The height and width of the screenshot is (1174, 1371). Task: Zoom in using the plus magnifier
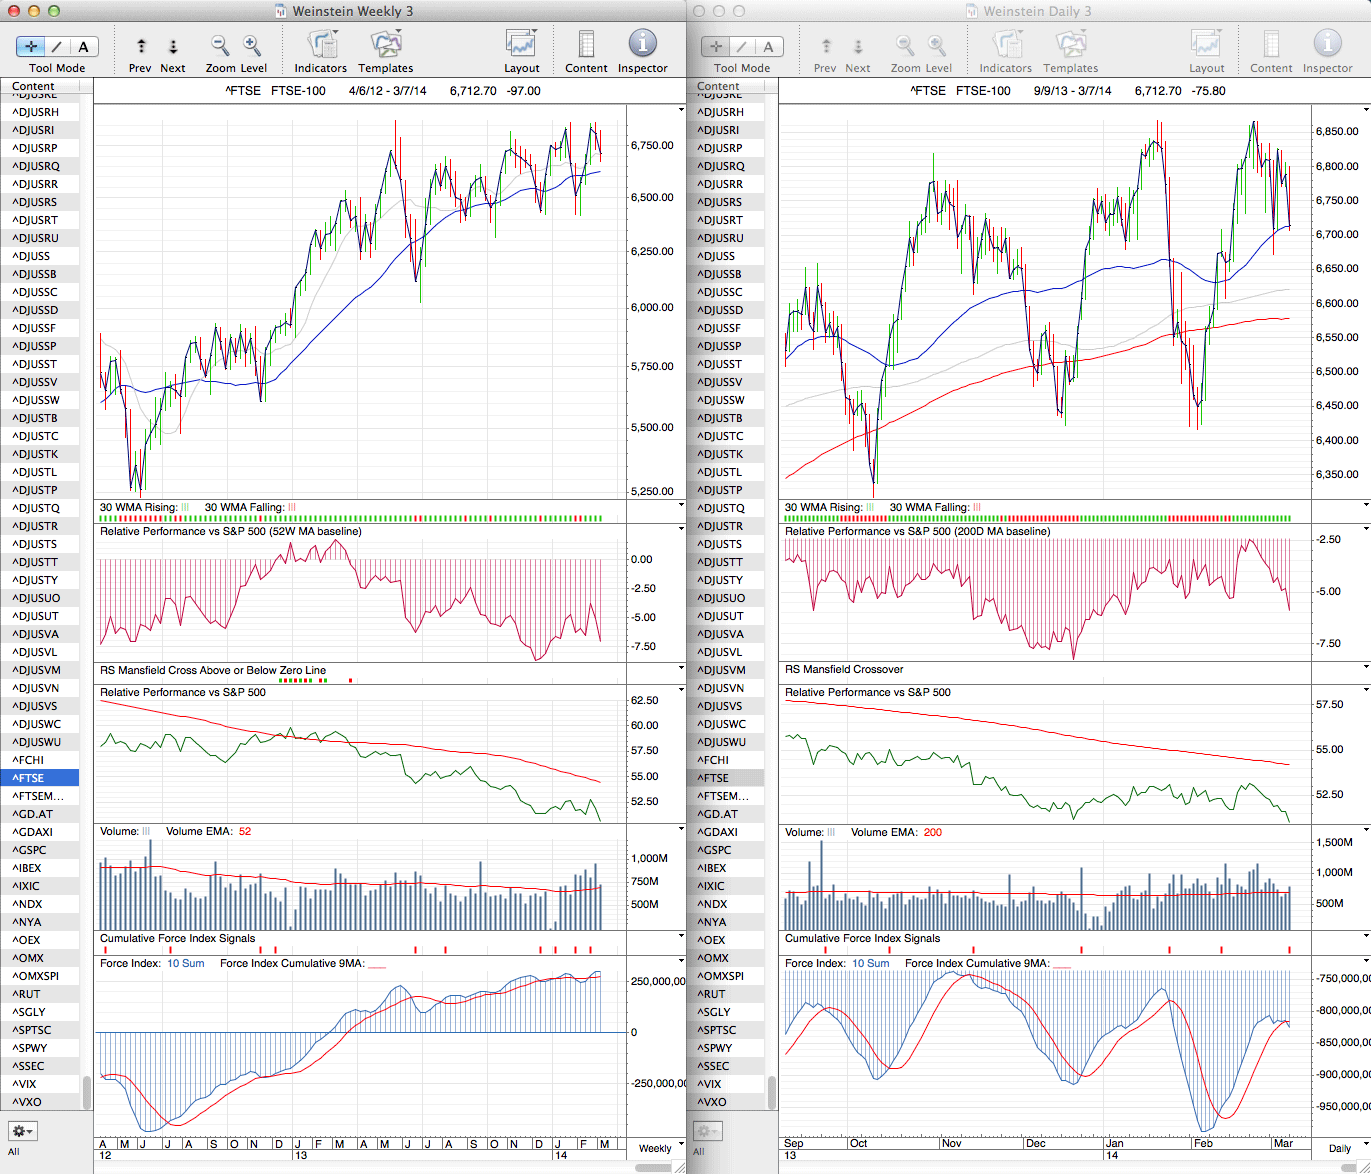(x=252, y=46)
